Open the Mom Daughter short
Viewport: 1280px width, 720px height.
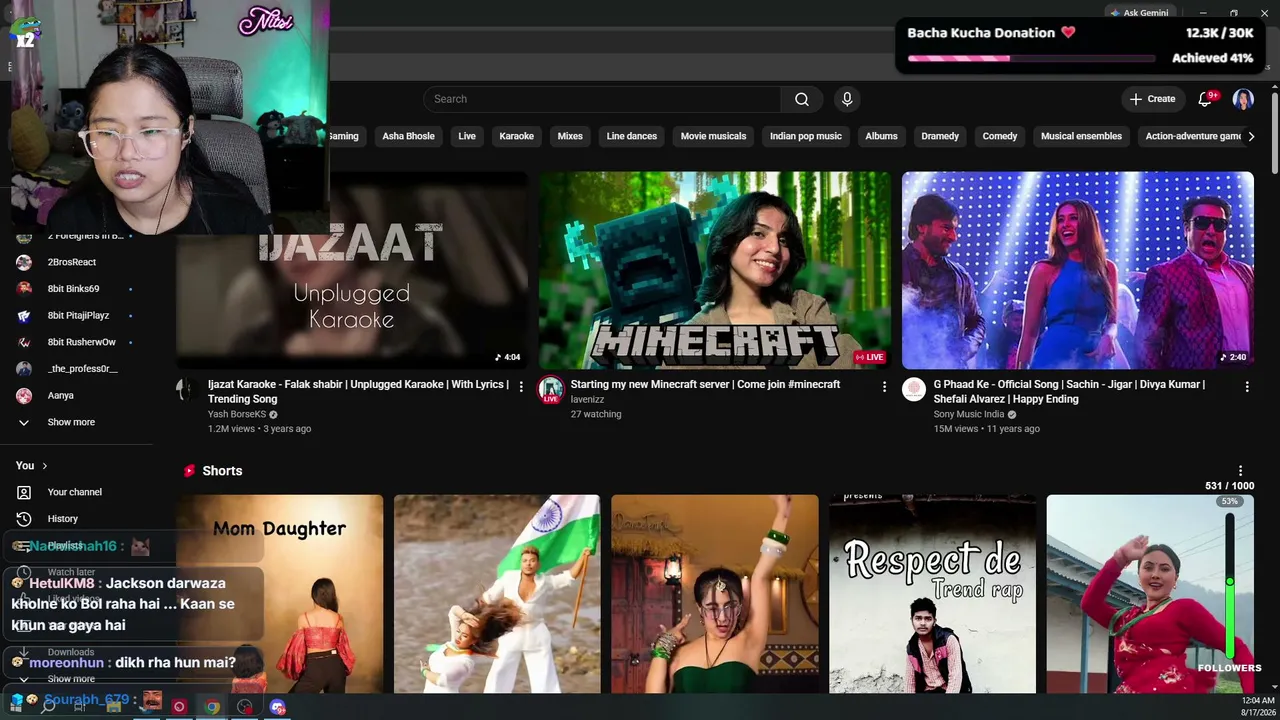[280, 594]
